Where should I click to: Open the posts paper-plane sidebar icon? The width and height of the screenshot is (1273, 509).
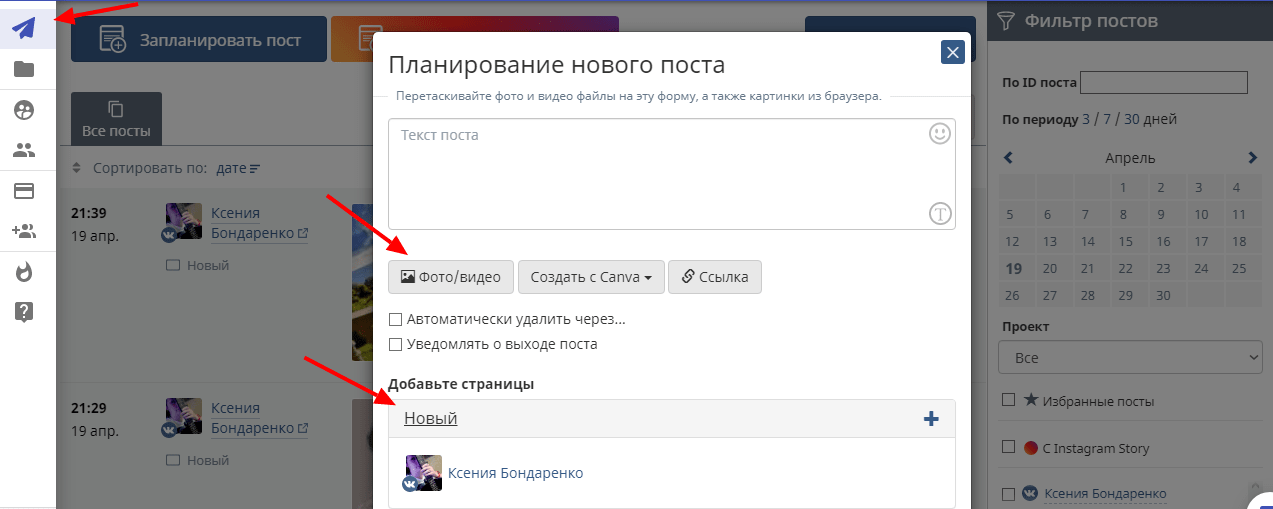(x=24, y=27)
